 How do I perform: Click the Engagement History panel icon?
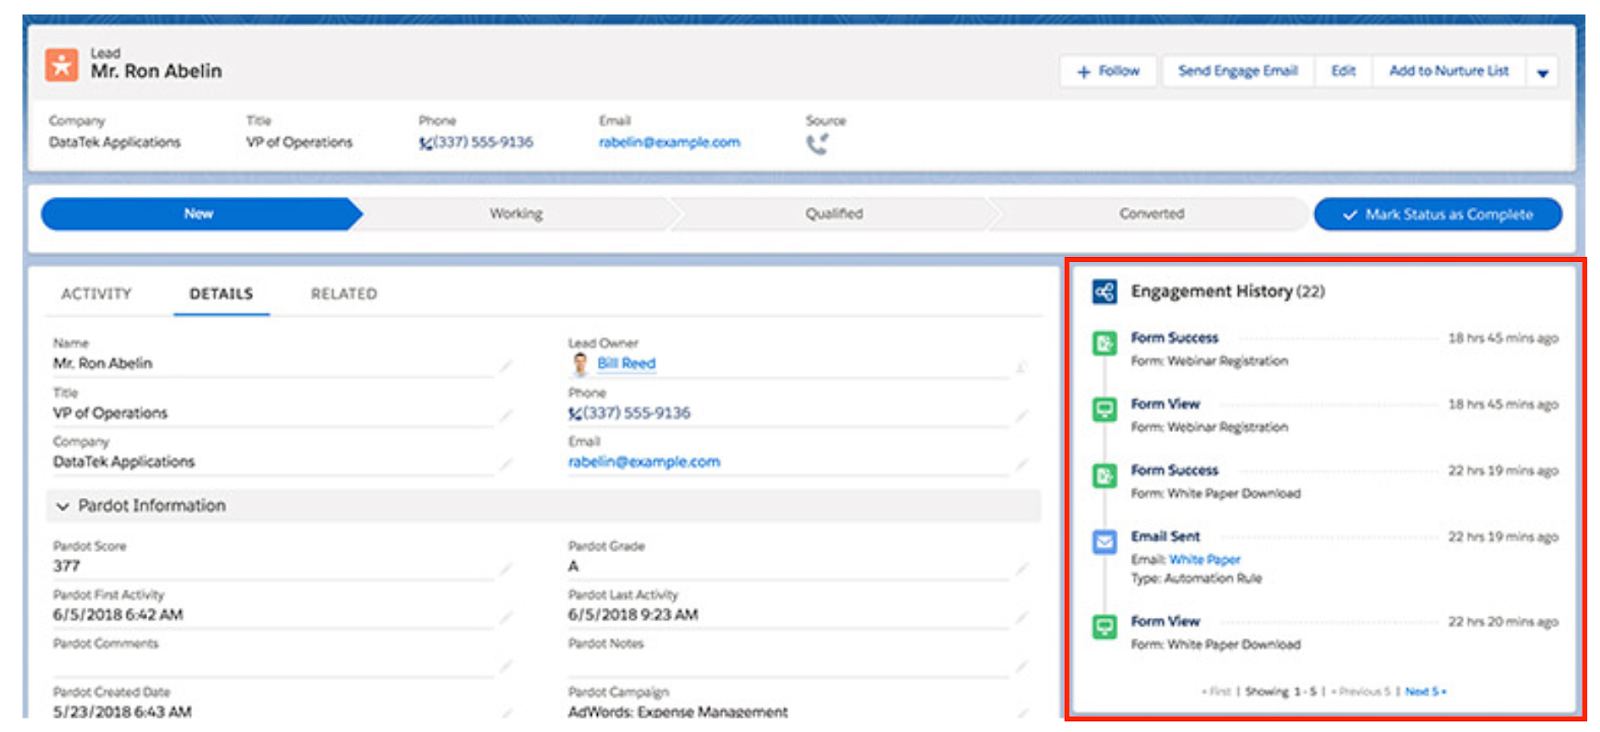(1105, 292)
